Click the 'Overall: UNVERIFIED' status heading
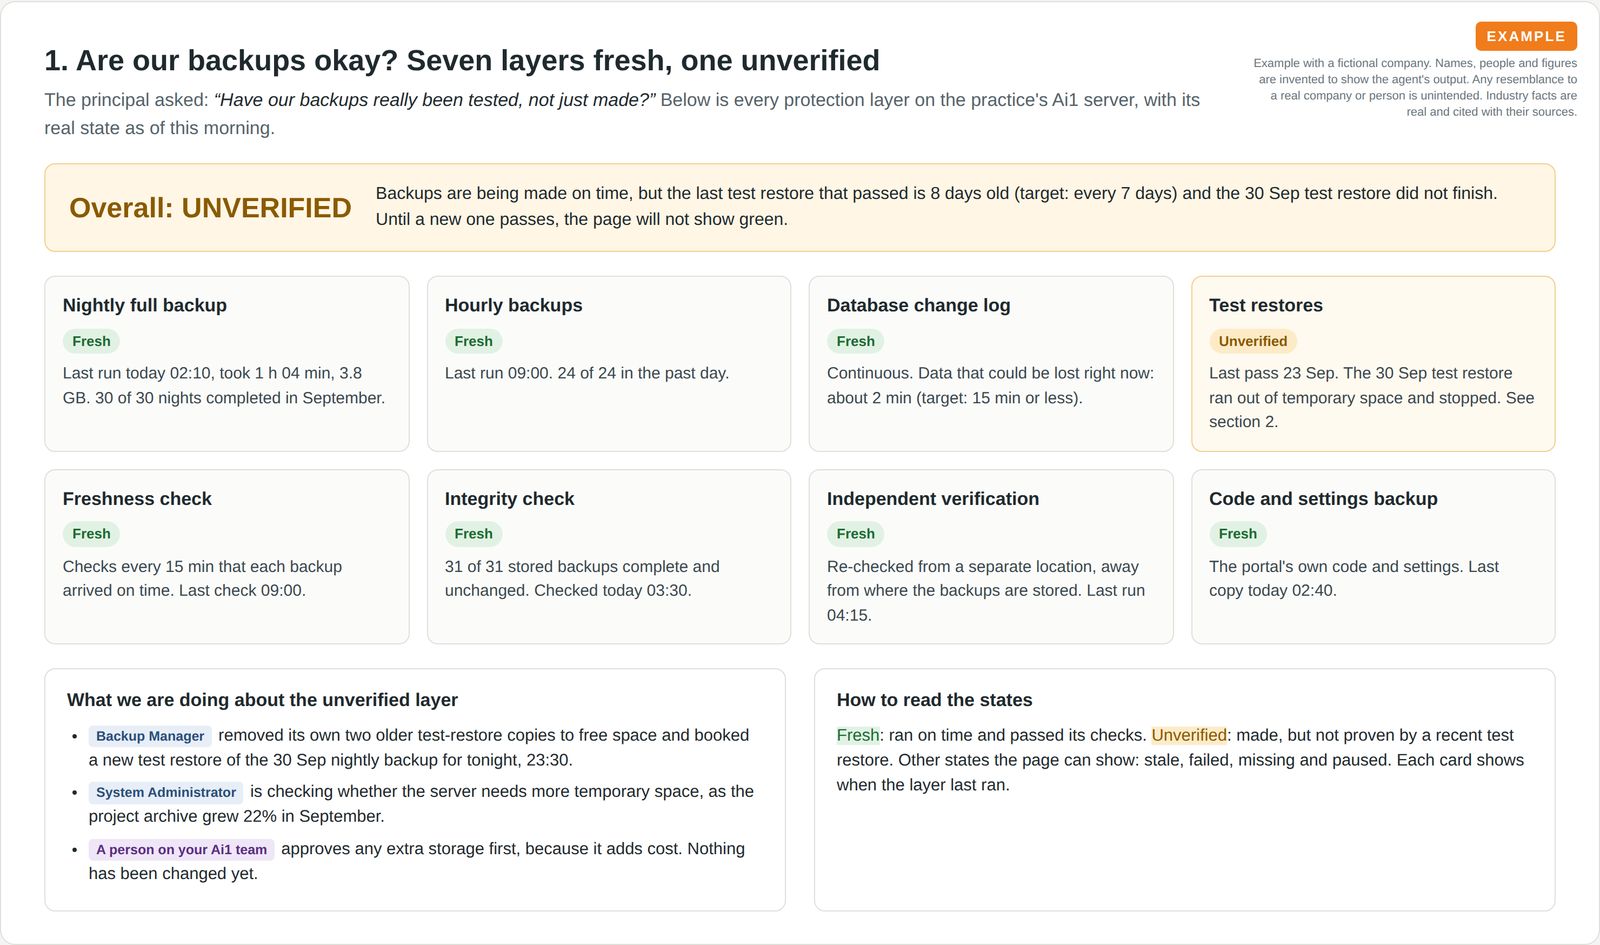 tap(210, 208)
